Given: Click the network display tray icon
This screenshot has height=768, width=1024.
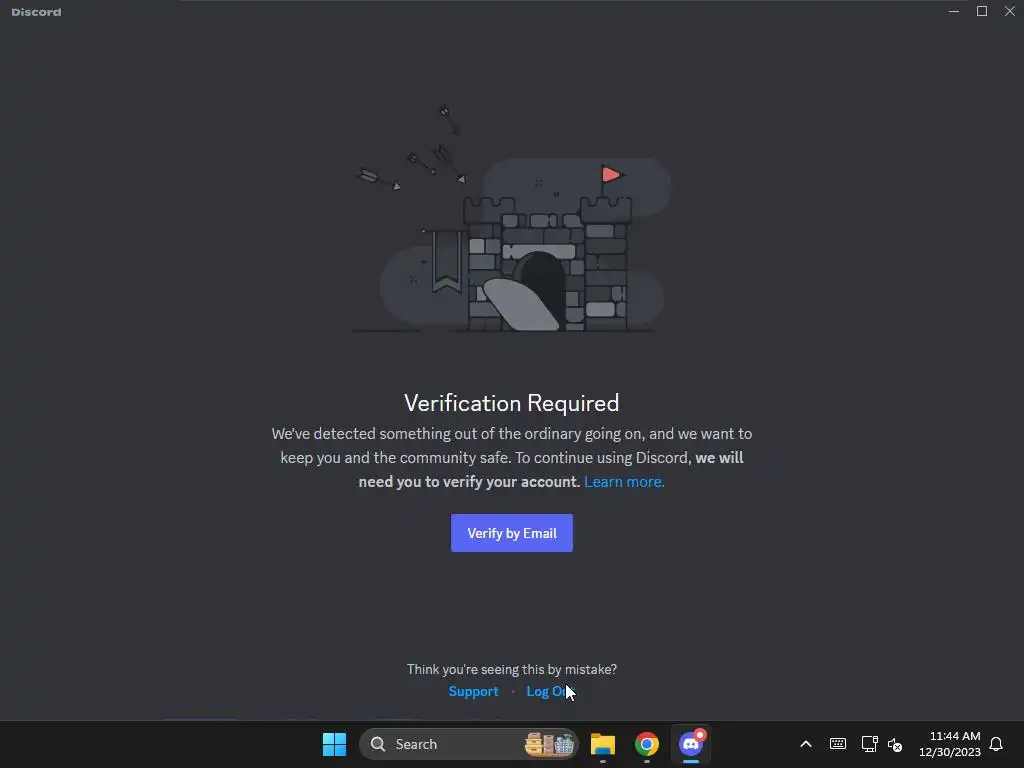Looking at the screenshot, I should point(869,744).
